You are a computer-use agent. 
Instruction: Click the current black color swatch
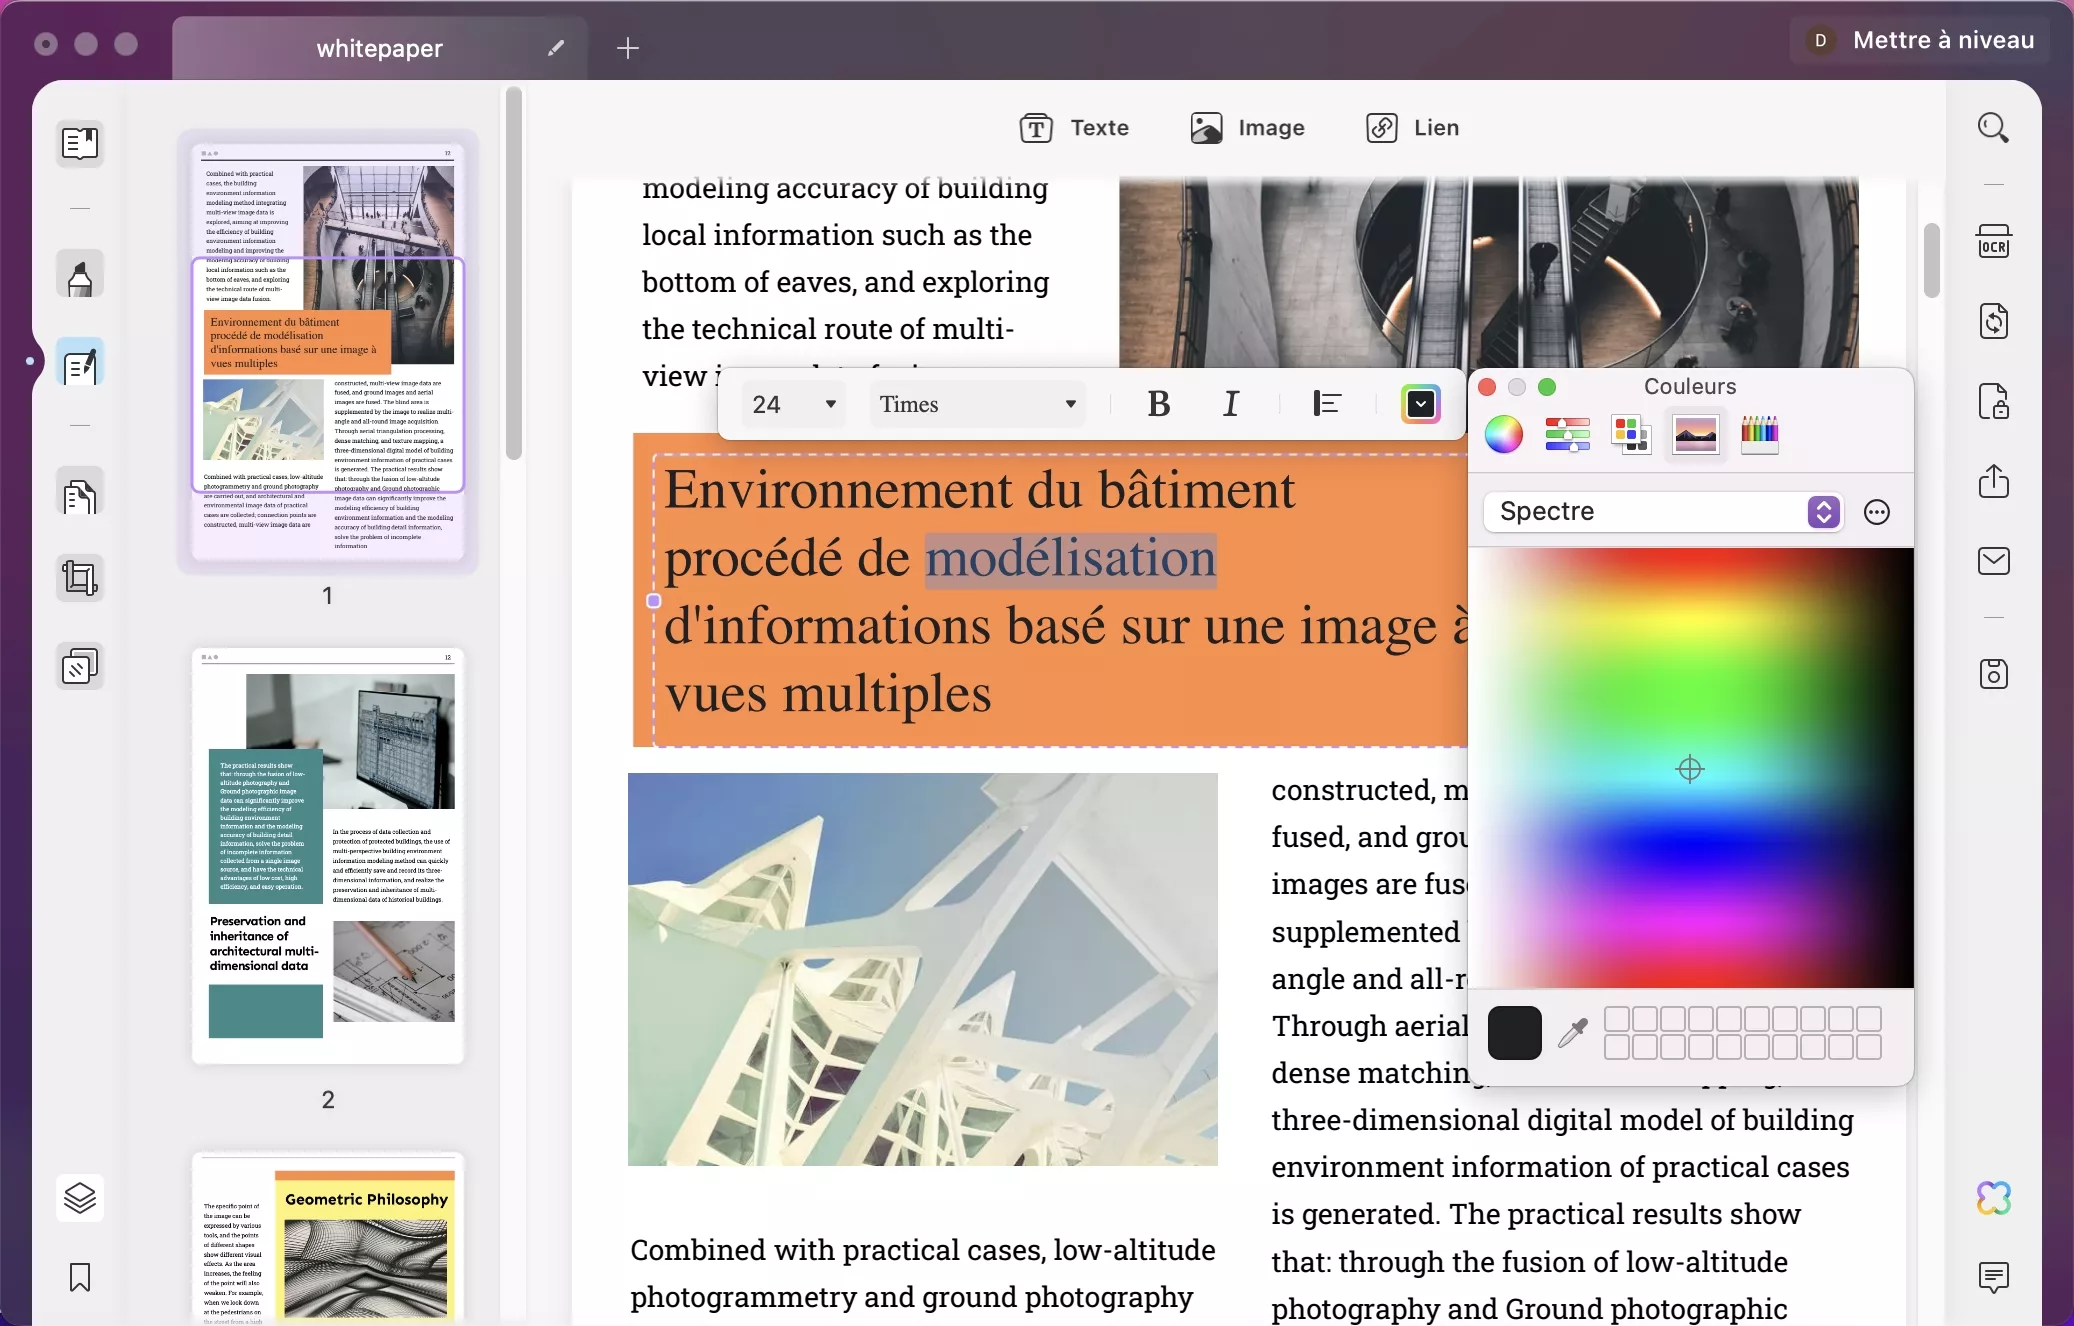coord(1514,1033)
